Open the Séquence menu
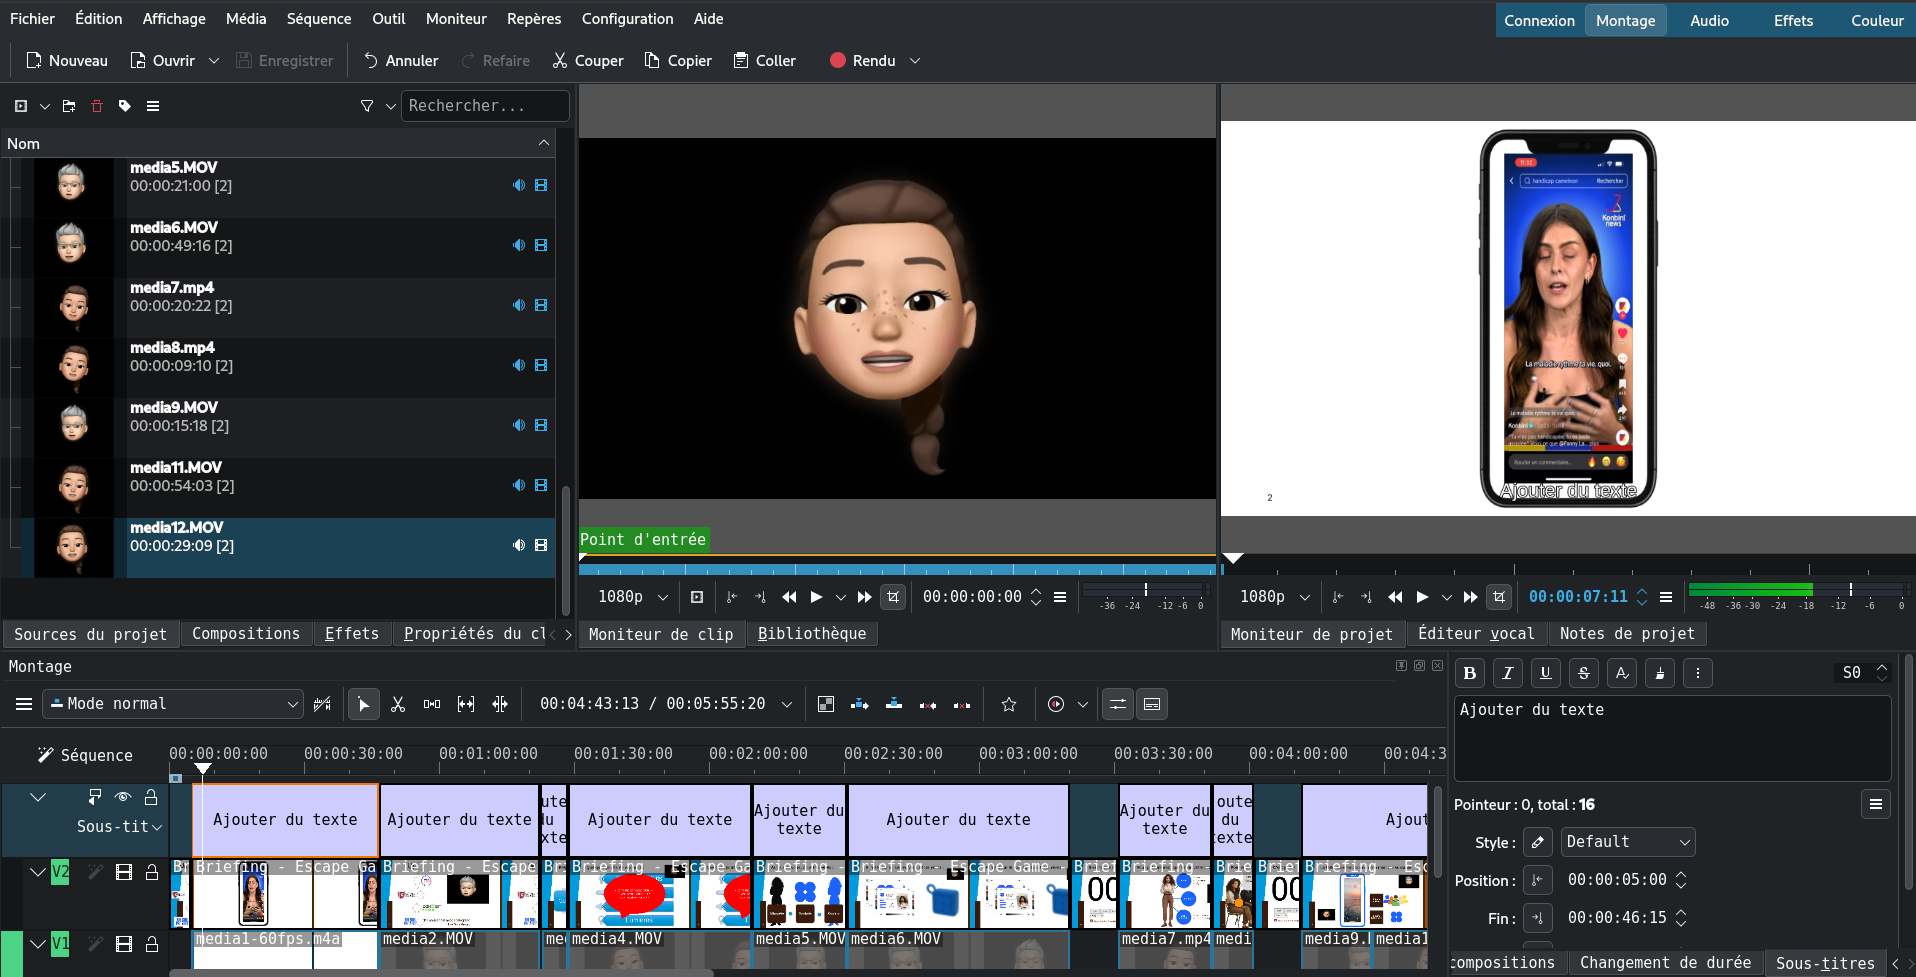Image resolution: width=1916 pixels, height=977 pixels. coord(318,19)
